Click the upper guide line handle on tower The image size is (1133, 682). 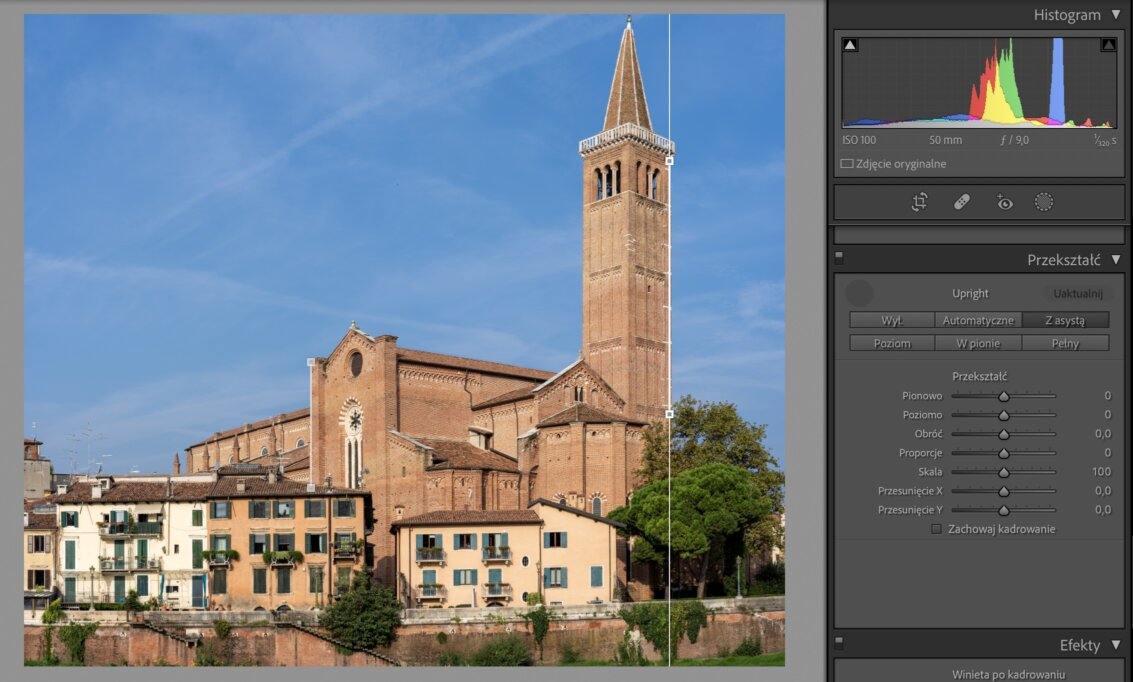(669, 160)
